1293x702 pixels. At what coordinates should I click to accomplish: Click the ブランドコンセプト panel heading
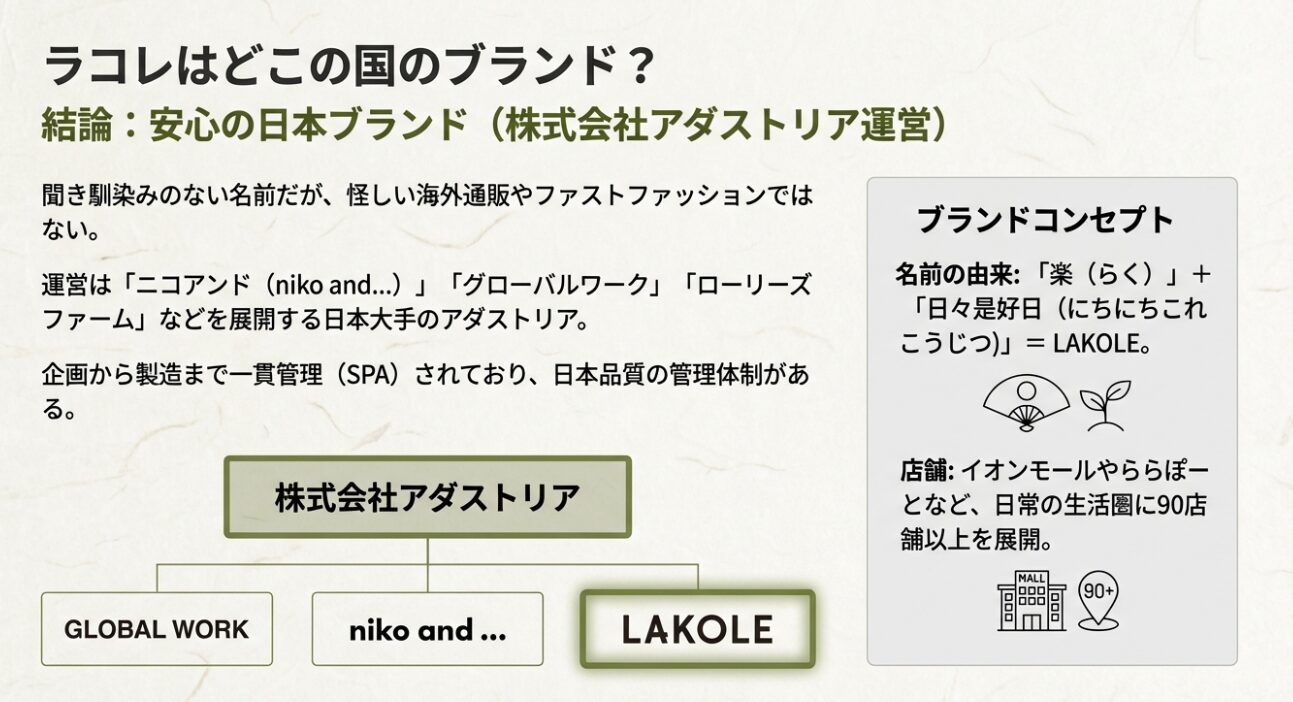[x=1045, y=220]
